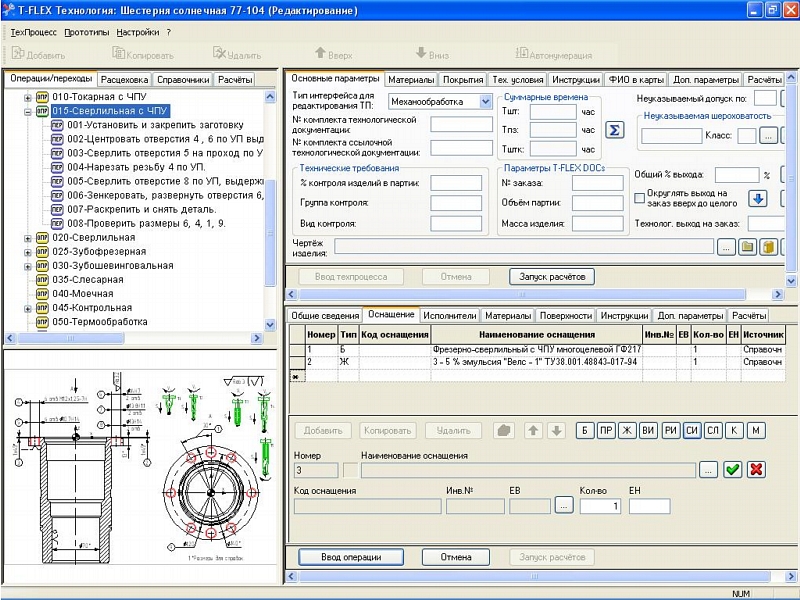Screen dimensions: 800x600
Task: Click the down arrow in equipment toolbar
Action: click(x=557, y=431)
